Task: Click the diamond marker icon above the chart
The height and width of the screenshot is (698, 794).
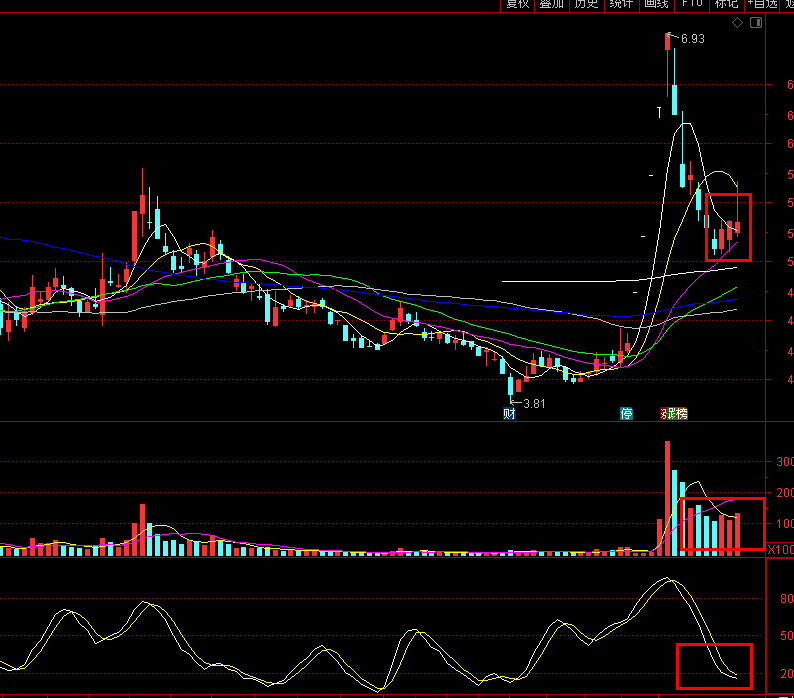Action: click(737, 22)
